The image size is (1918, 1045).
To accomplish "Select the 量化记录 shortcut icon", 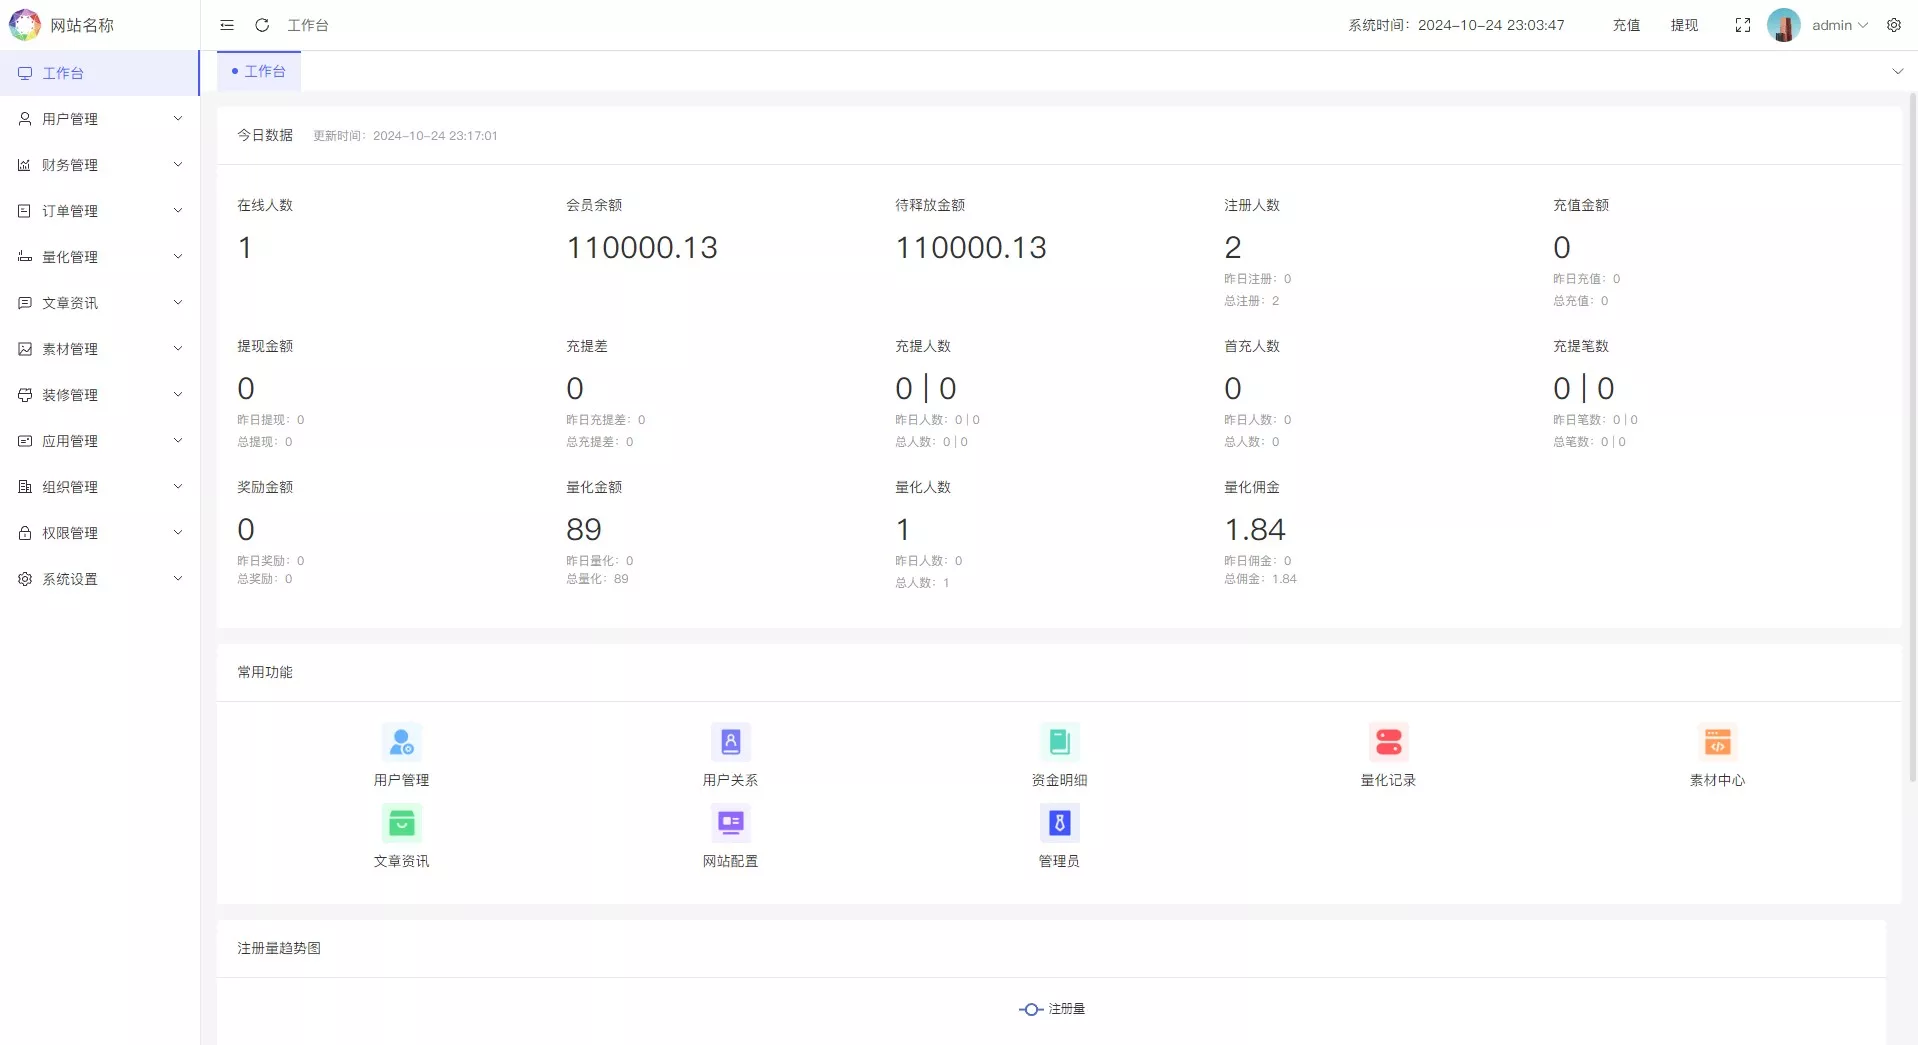I will pos(1388,741).
